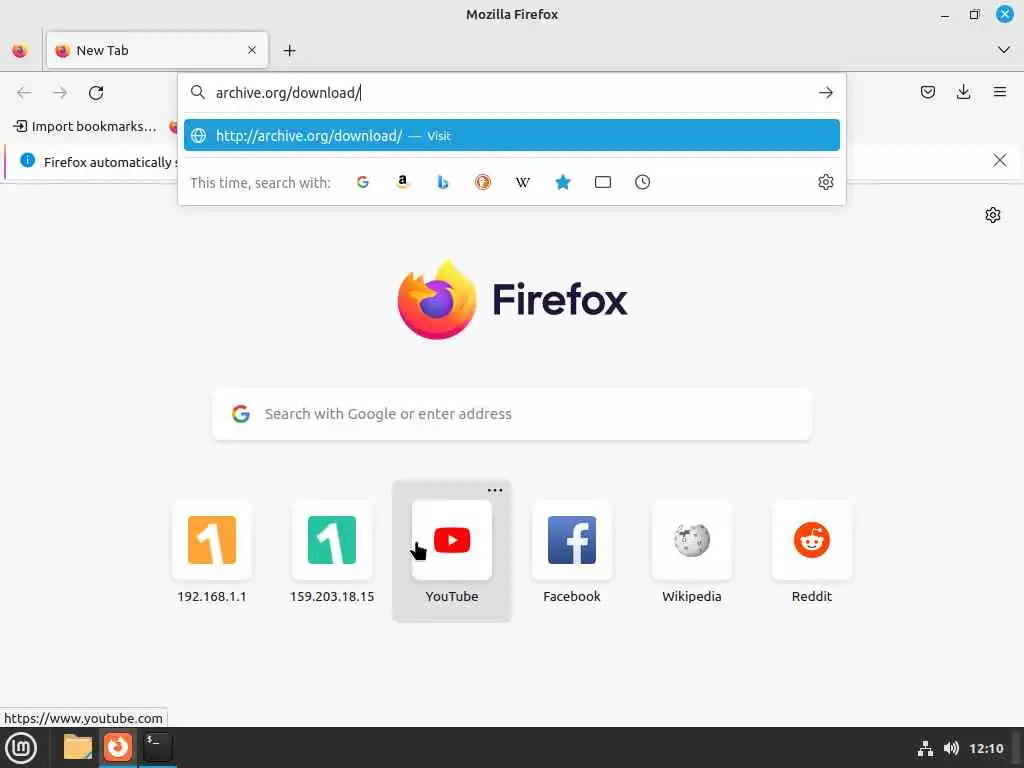Open search settings gear in URL dropdown
Screen dimensions: 1024x768
[x=825, y=182]
